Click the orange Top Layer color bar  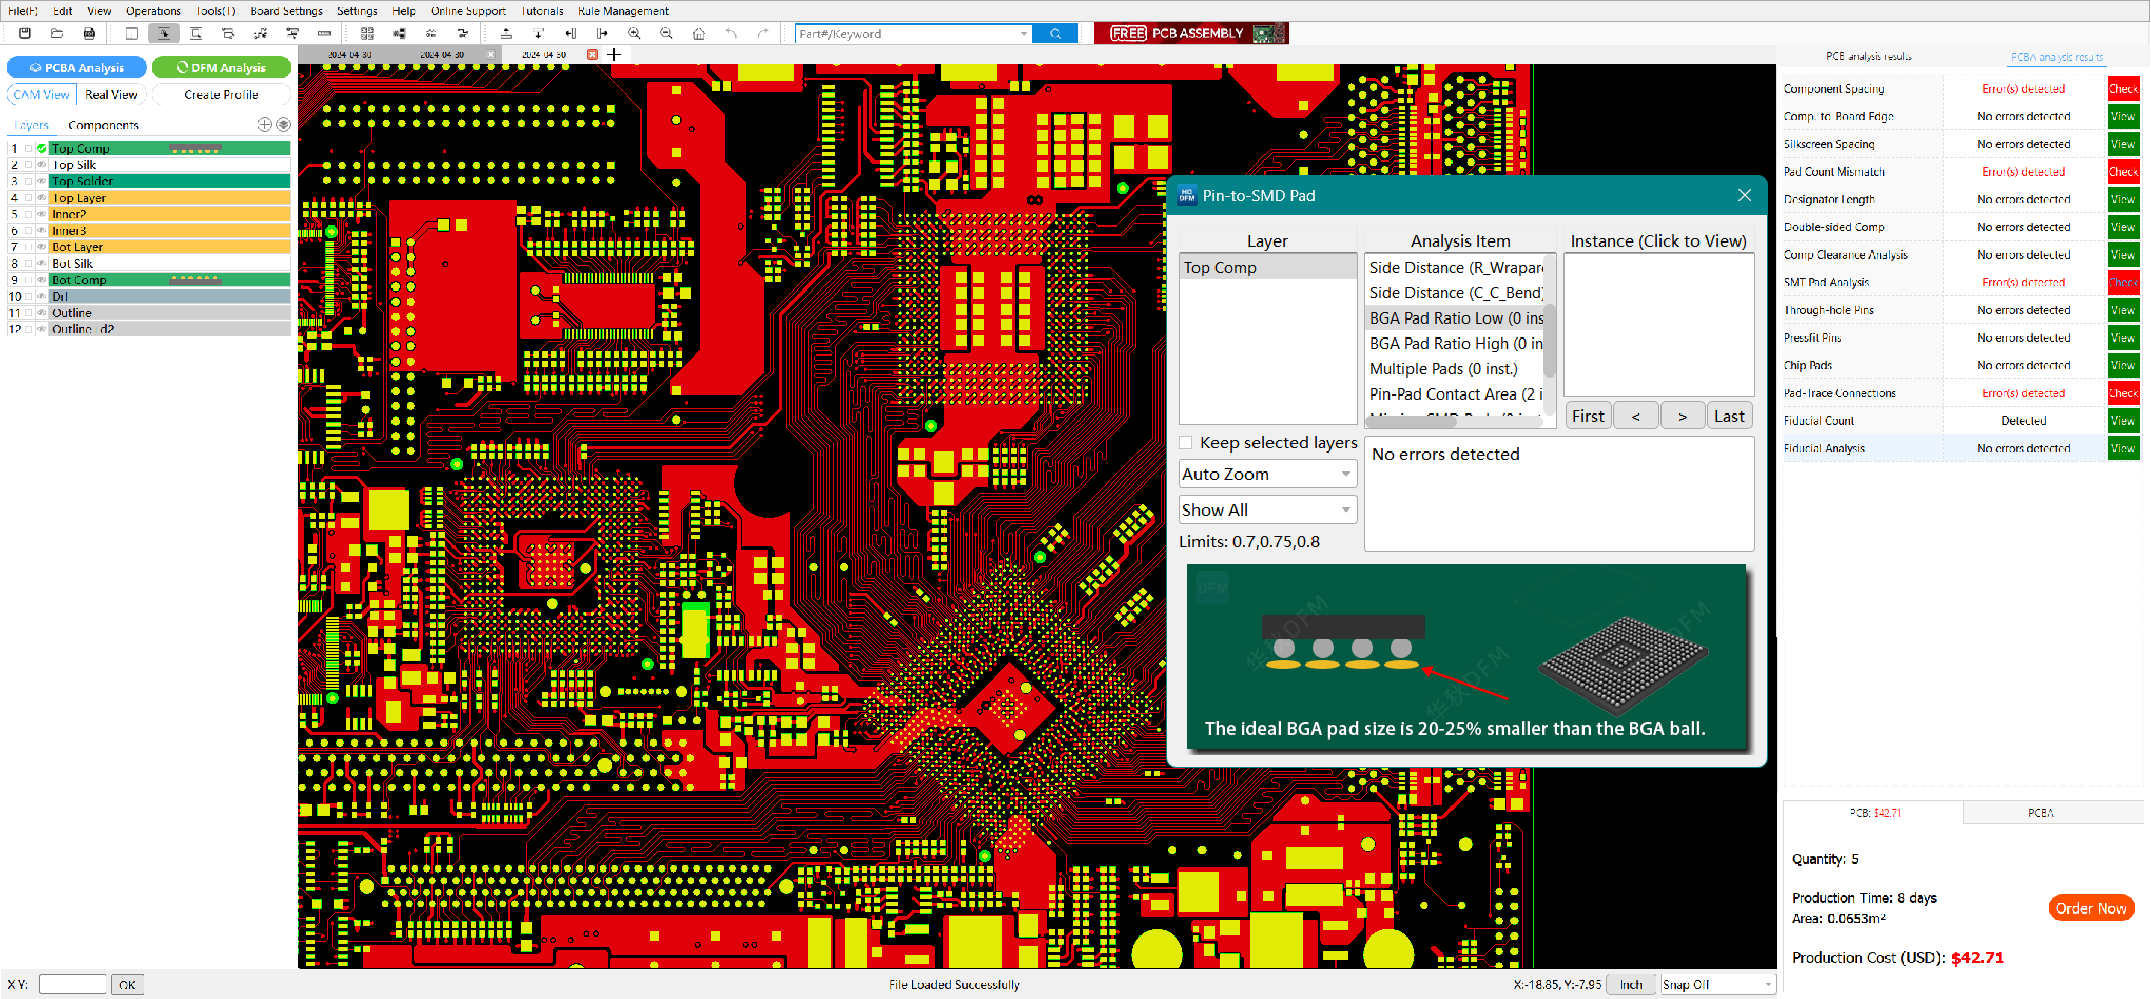(x=170, y=198)
